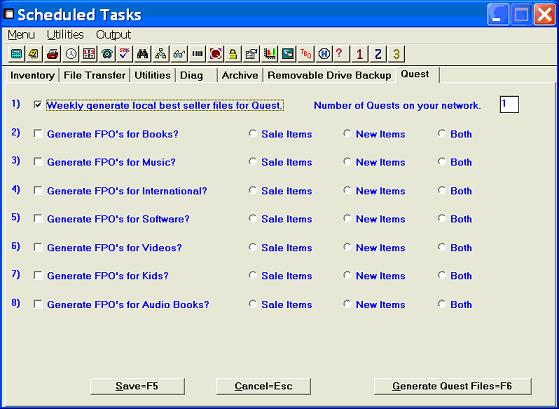
Task: Click the network hierarchy toolbar icon
Action: pos(161,54)
